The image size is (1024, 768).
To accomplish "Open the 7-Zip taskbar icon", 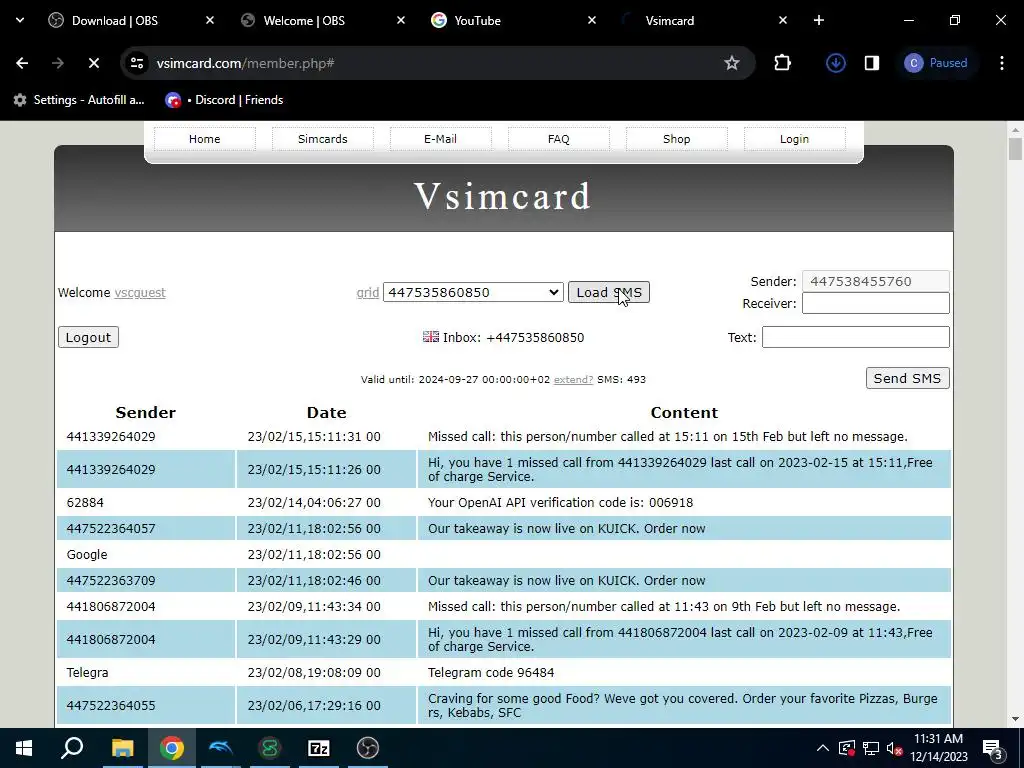I will [319, 748].
